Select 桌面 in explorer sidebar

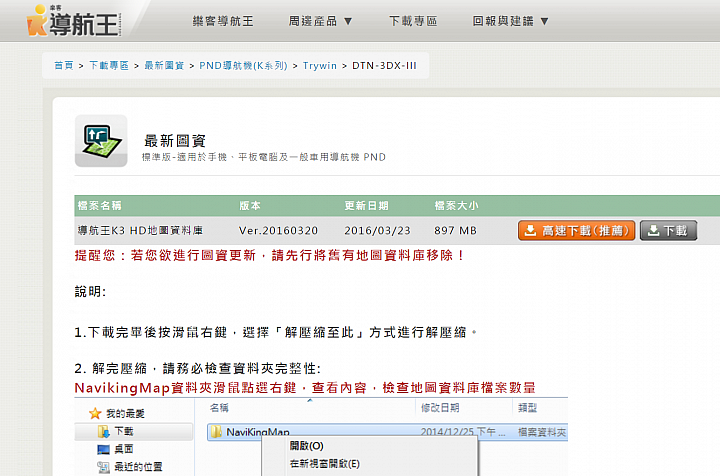click(116, 449)
